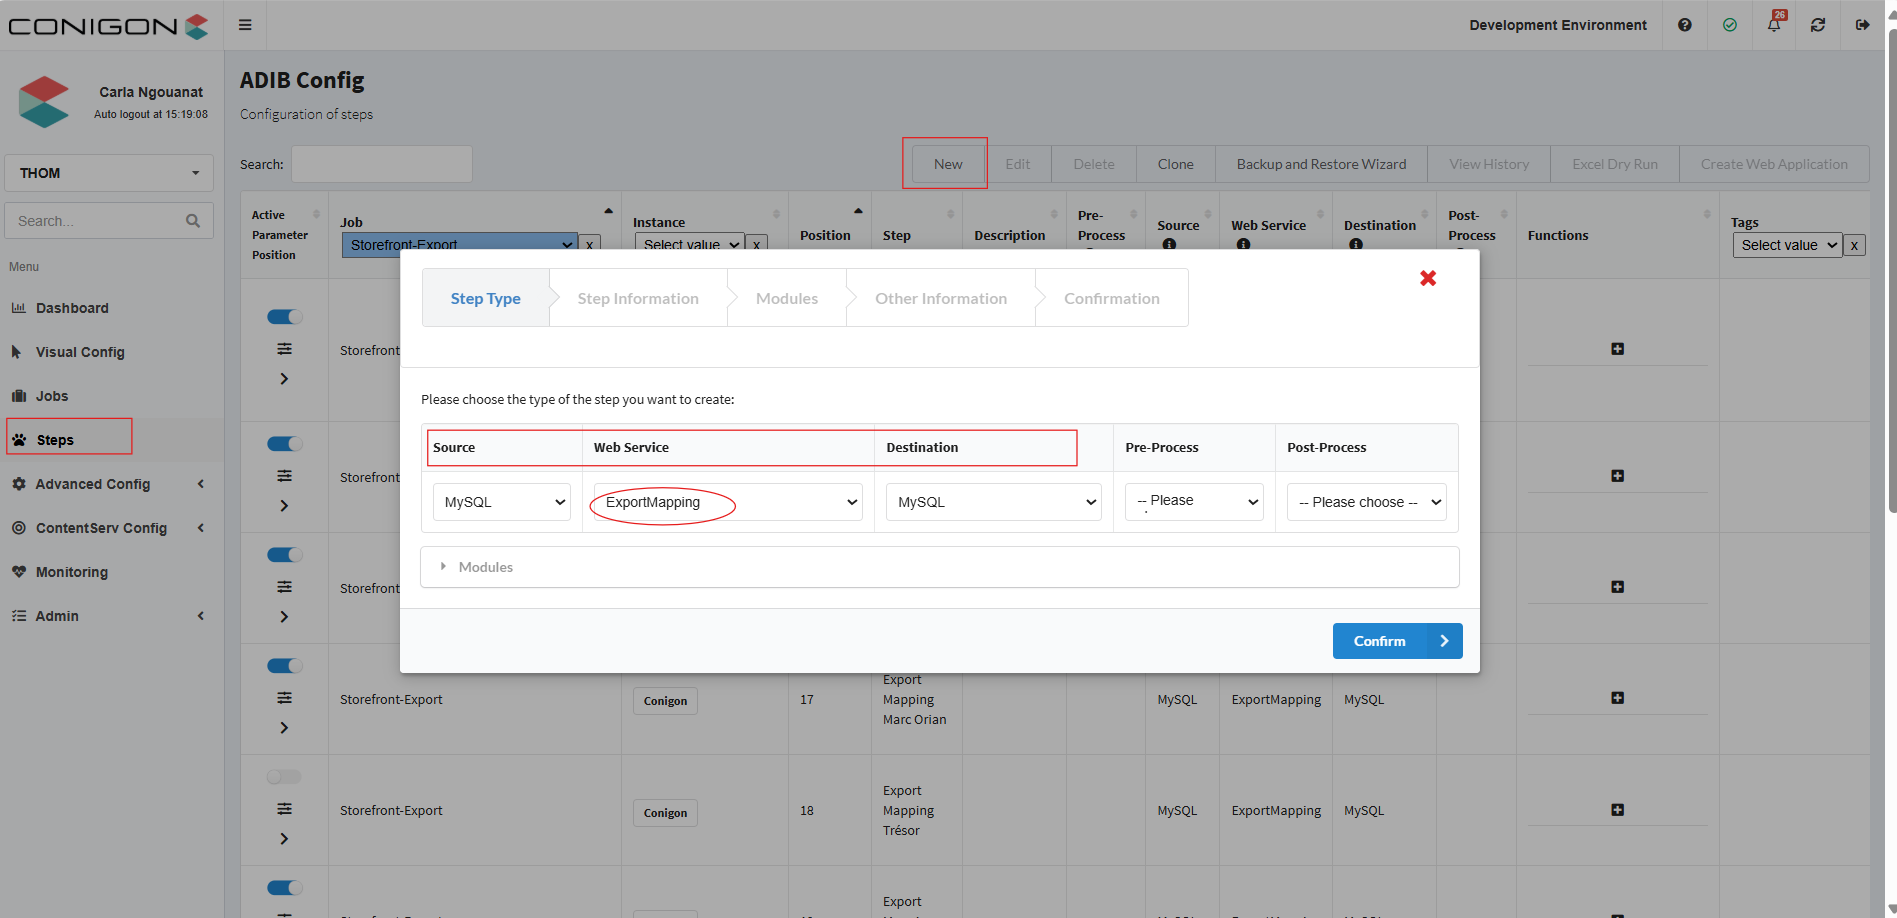Click into the sidebar Search field

[x=95, y=221]
